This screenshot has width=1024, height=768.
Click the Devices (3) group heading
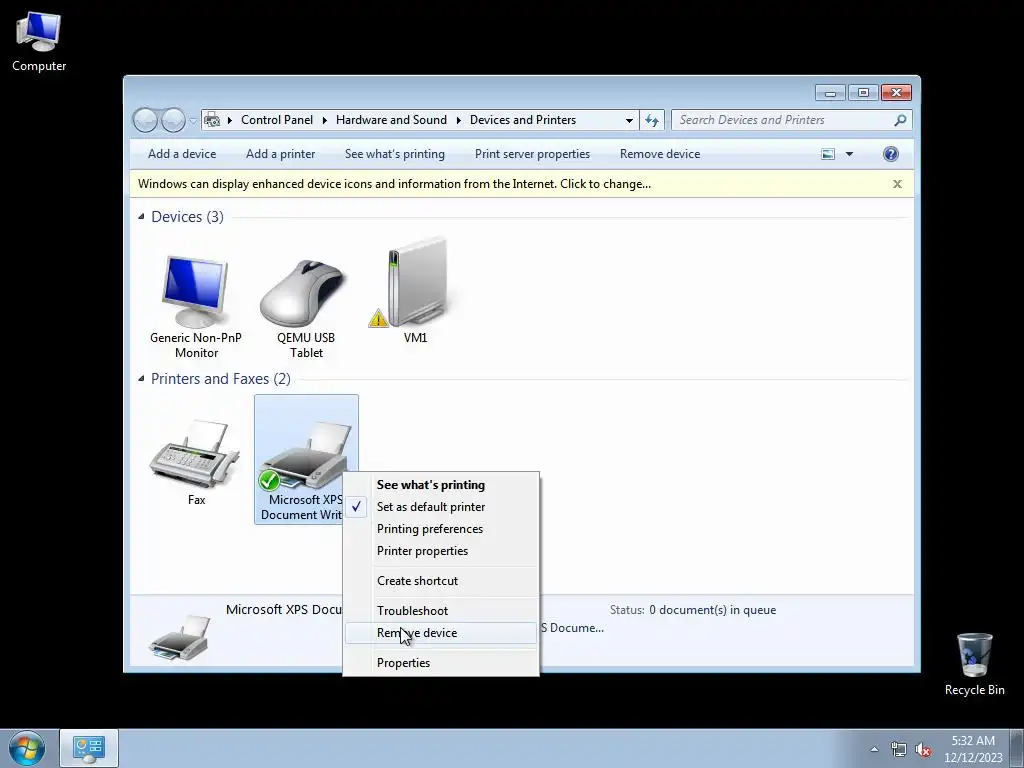(x=187, y=217)
